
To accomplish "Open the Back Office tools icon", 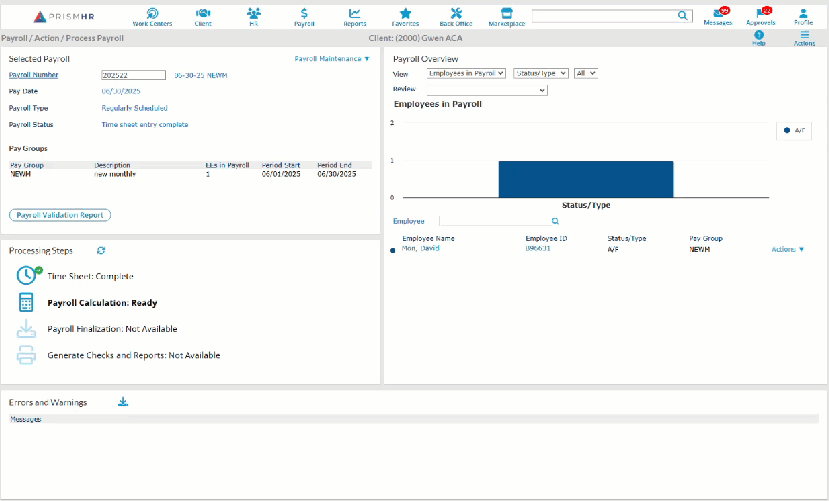I will 456,15.
